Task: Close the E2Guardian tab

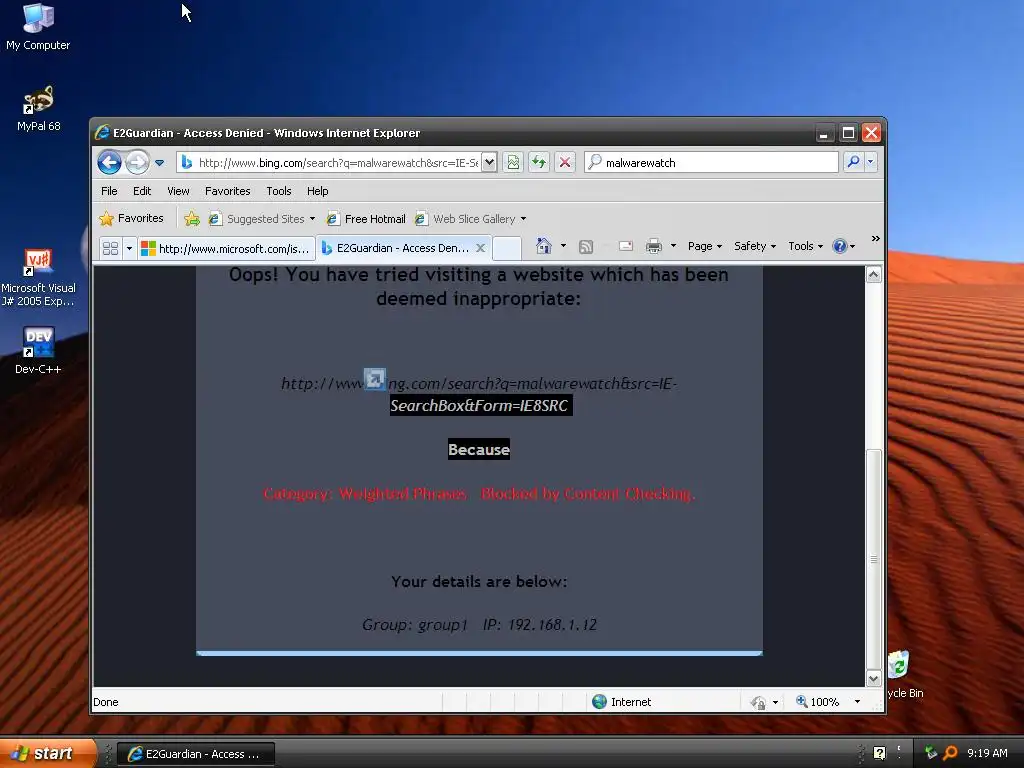Action: click(480, 248)
